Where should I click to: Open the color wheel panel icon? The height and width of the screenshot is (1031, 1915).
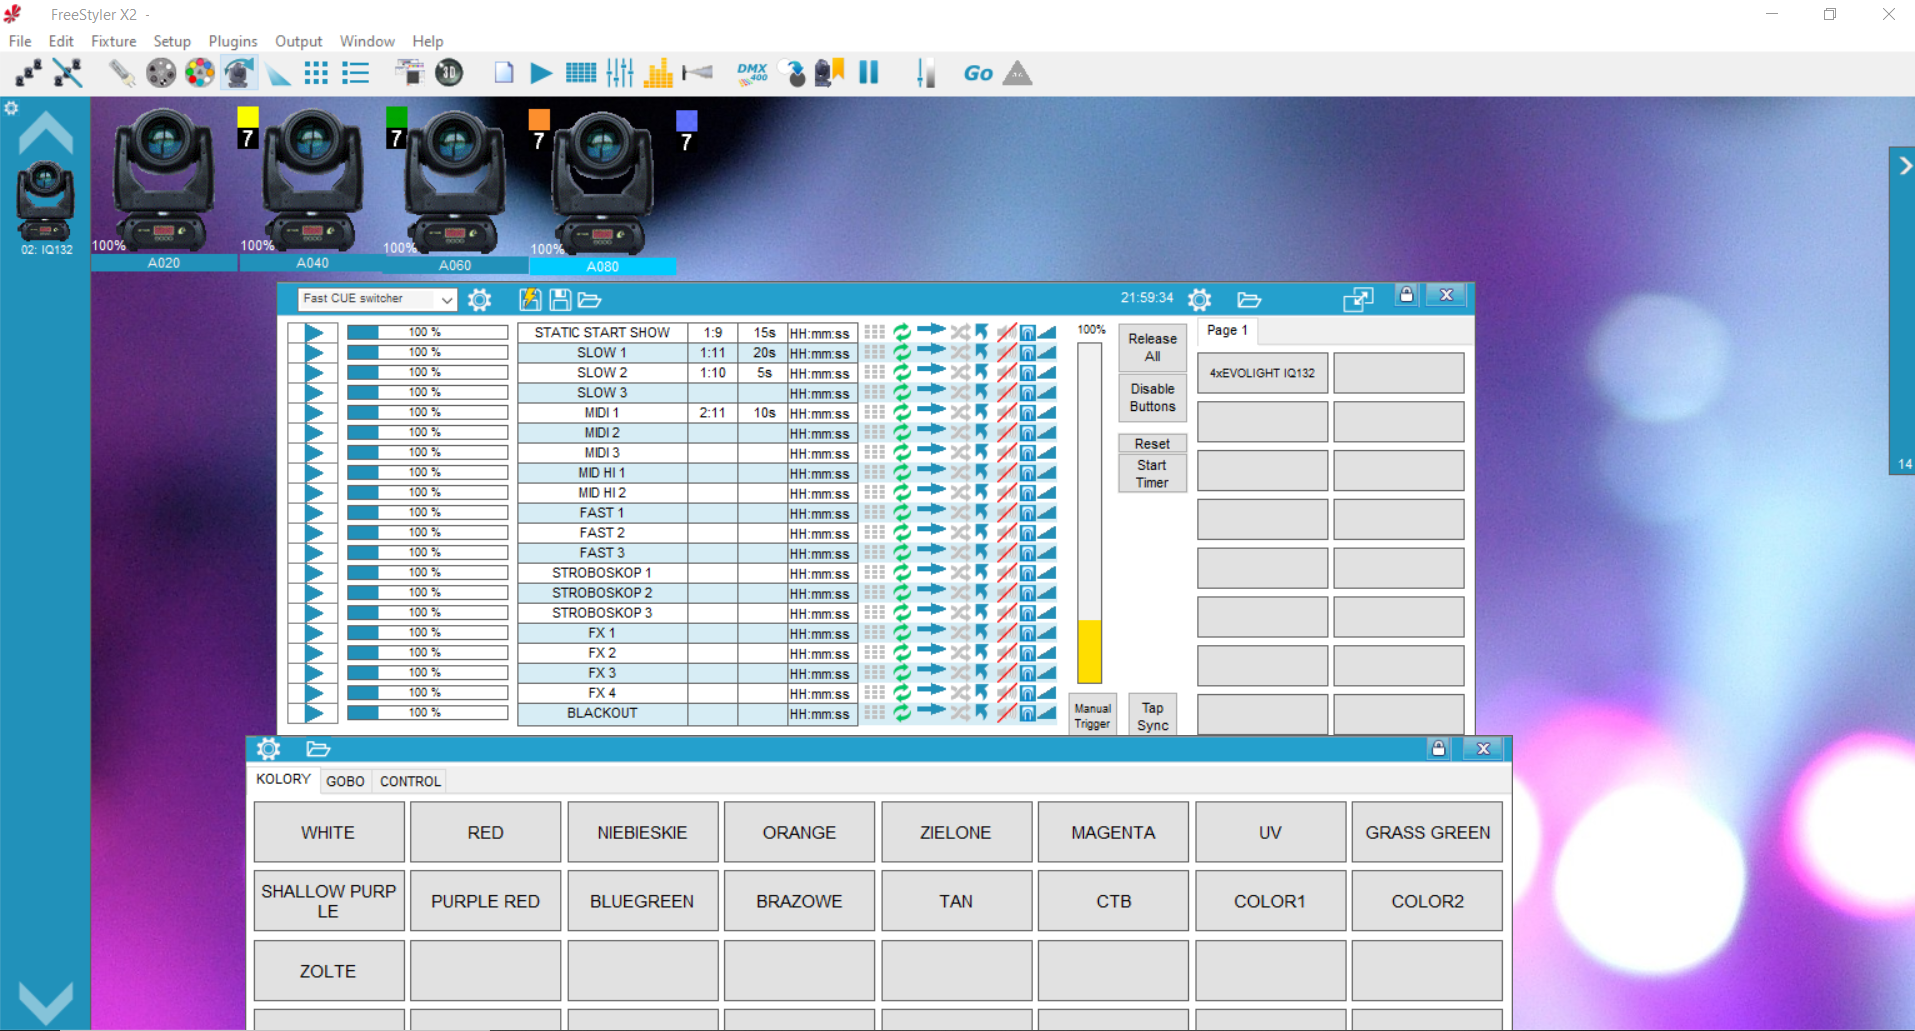pos(200,73)
